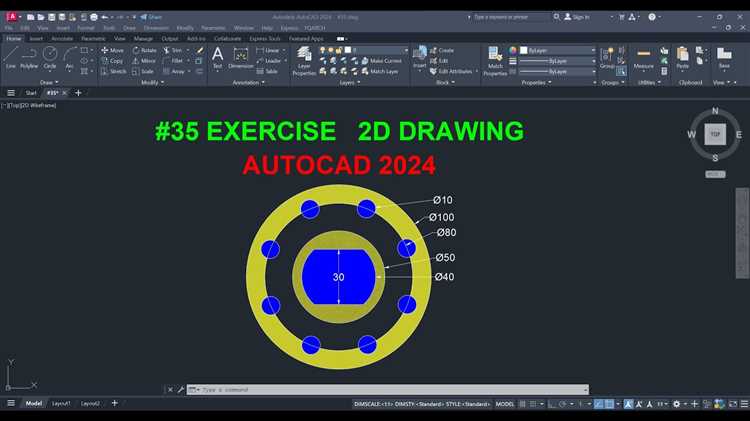The width and height of the screenshot is (750, 421).
Task: Activate the Mirror command
Action: (x=144, y=61)
